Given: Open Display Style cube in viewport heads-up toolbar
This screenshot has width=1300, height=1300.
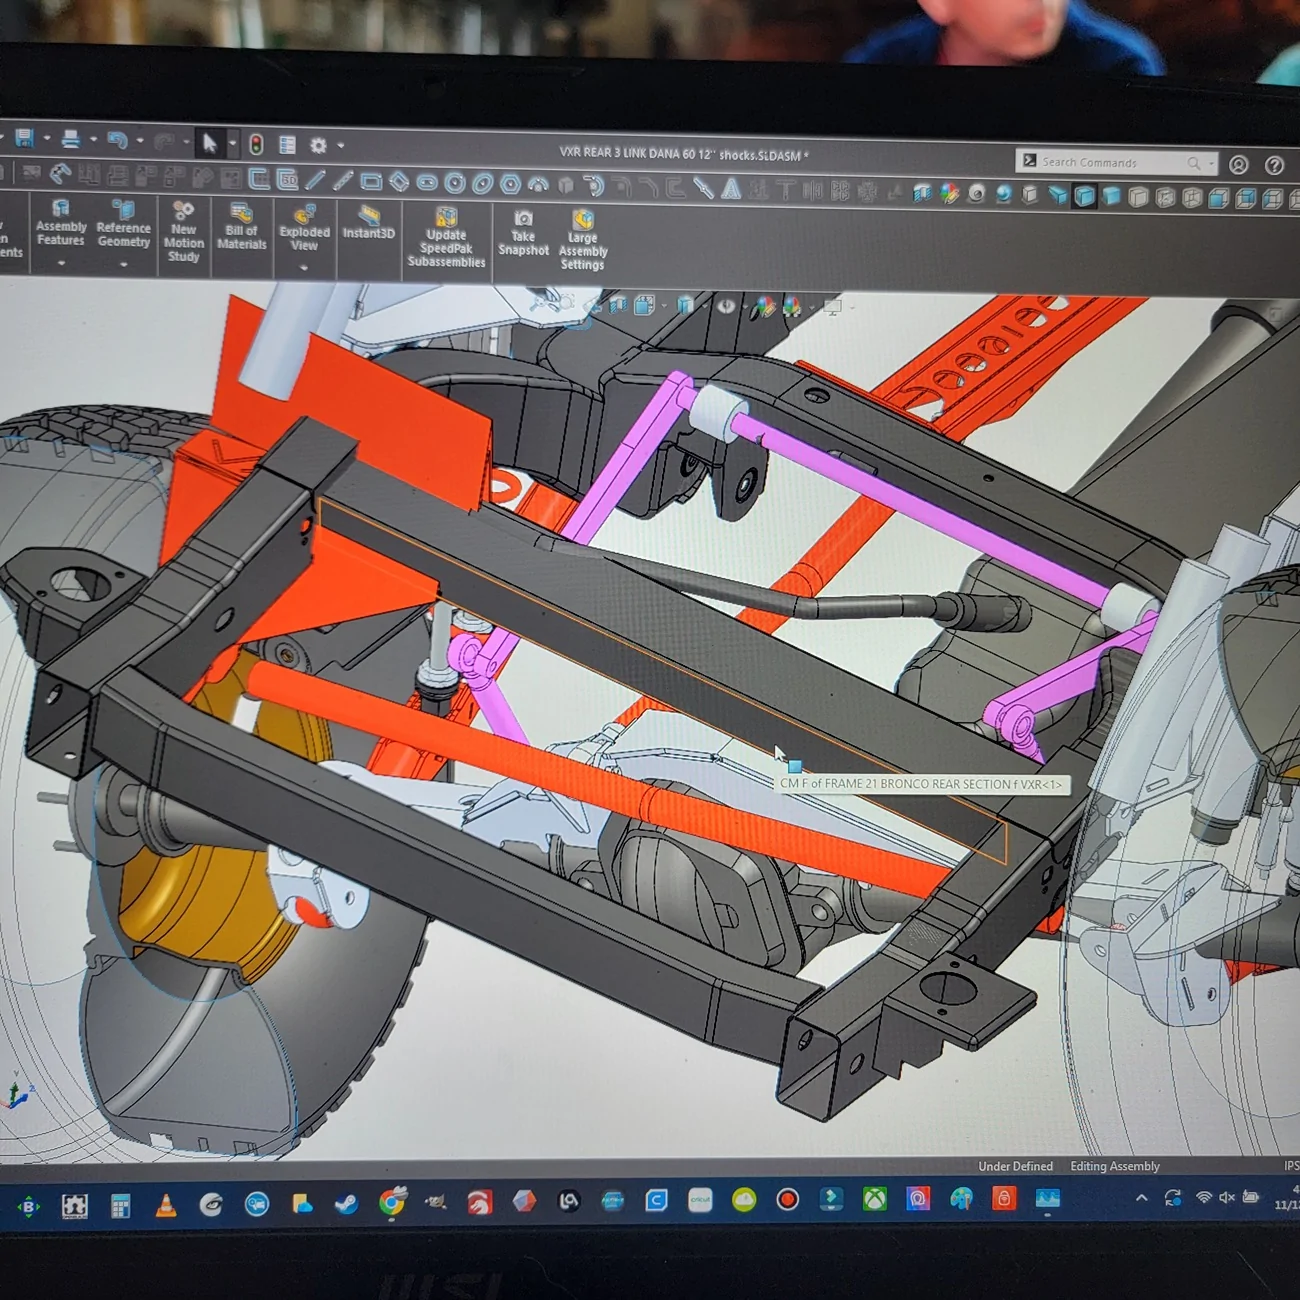Looking at the screenshot, I should point(686,305).
